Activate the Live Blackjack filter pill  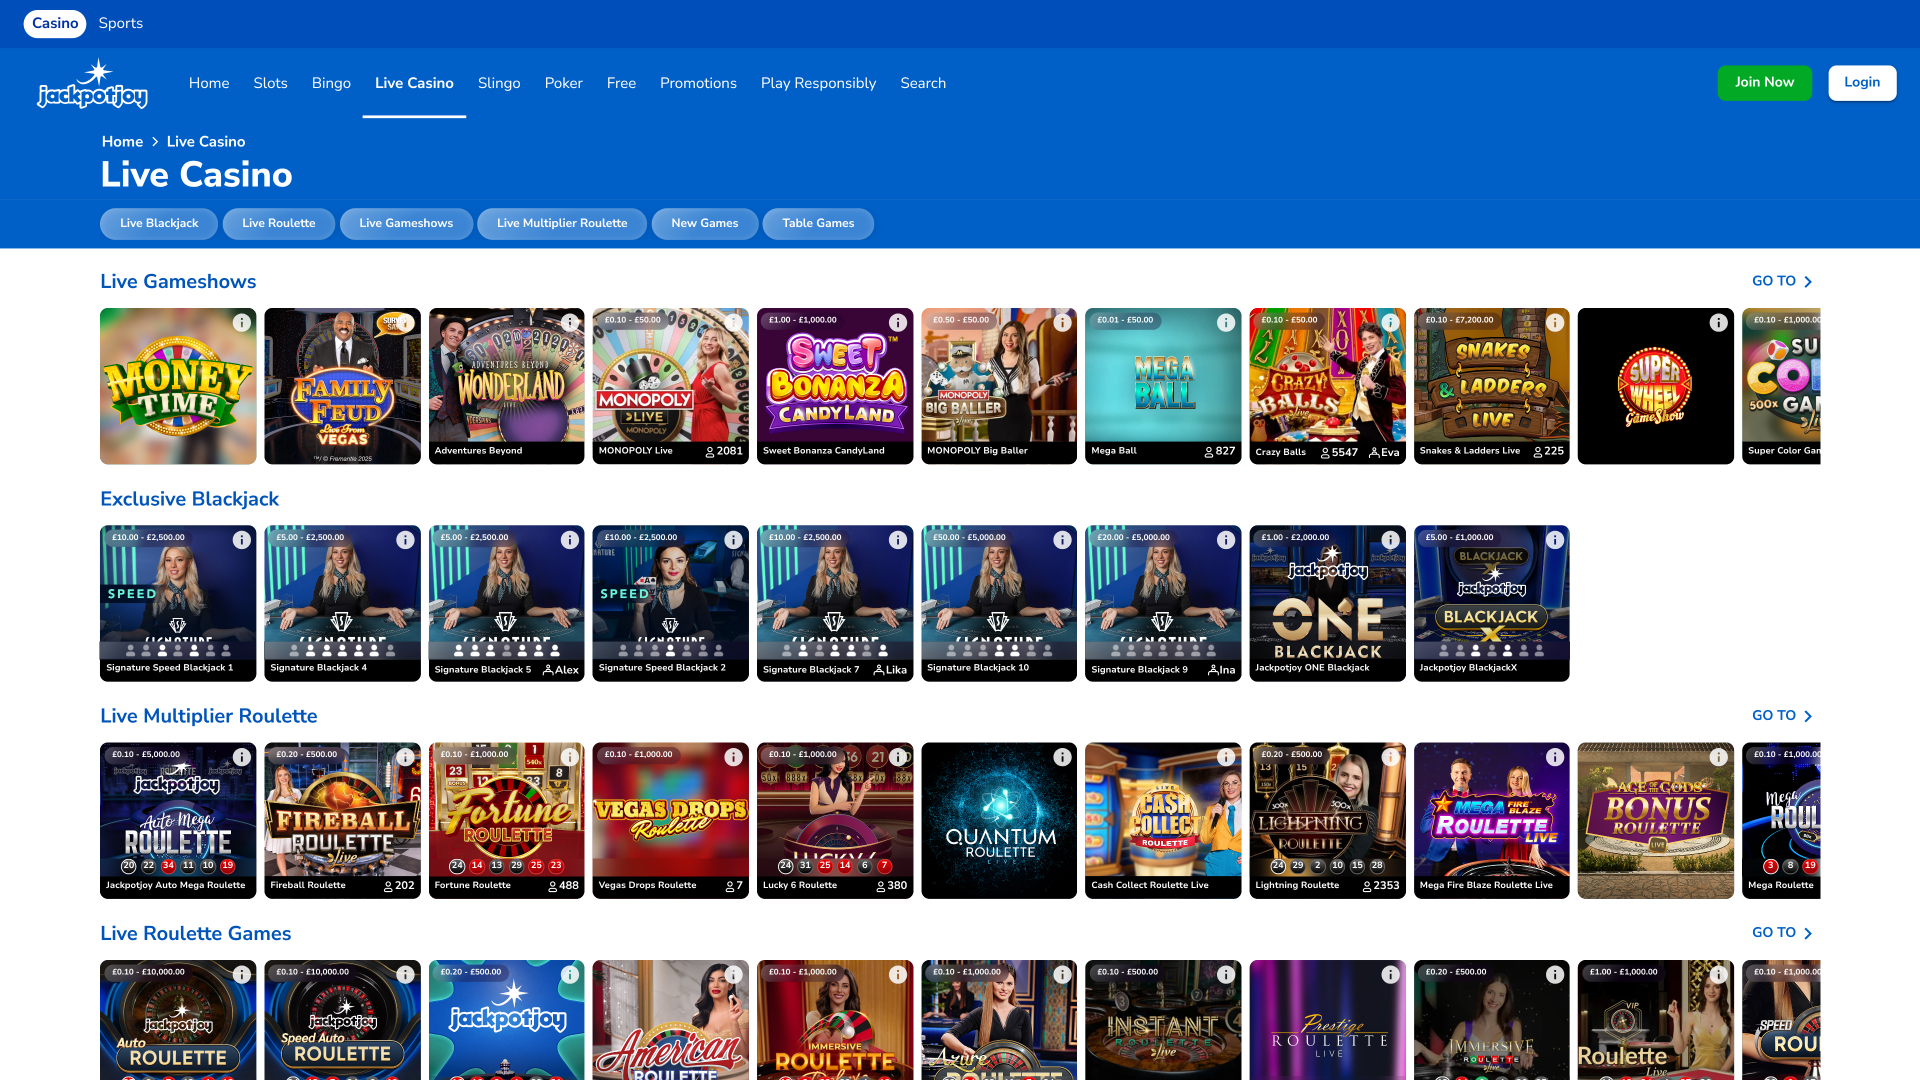(x=158, y=223)
